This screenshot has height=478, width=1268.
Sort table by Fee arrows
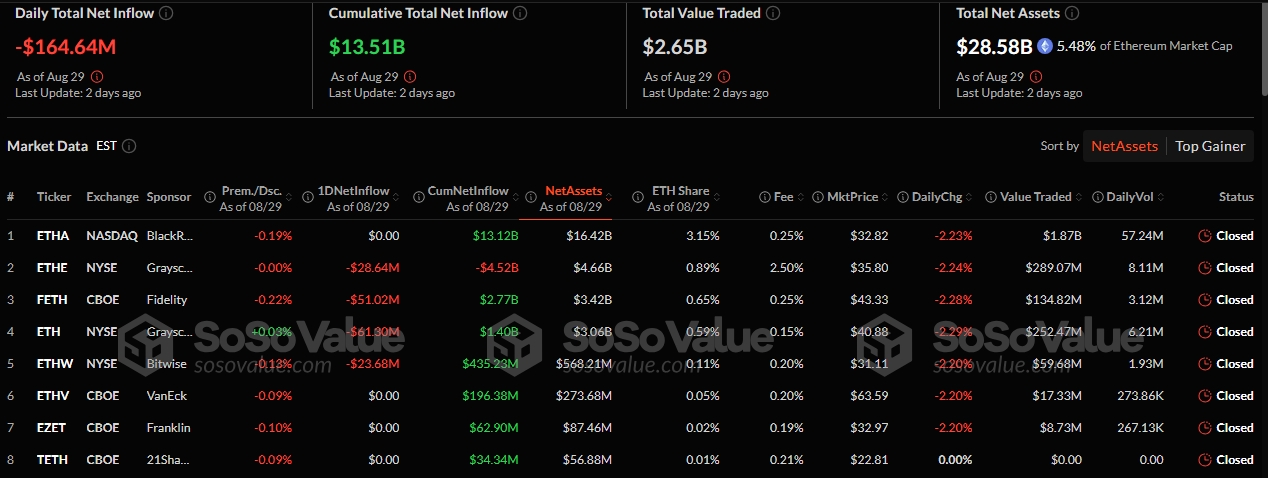click(x=799, y=197)
